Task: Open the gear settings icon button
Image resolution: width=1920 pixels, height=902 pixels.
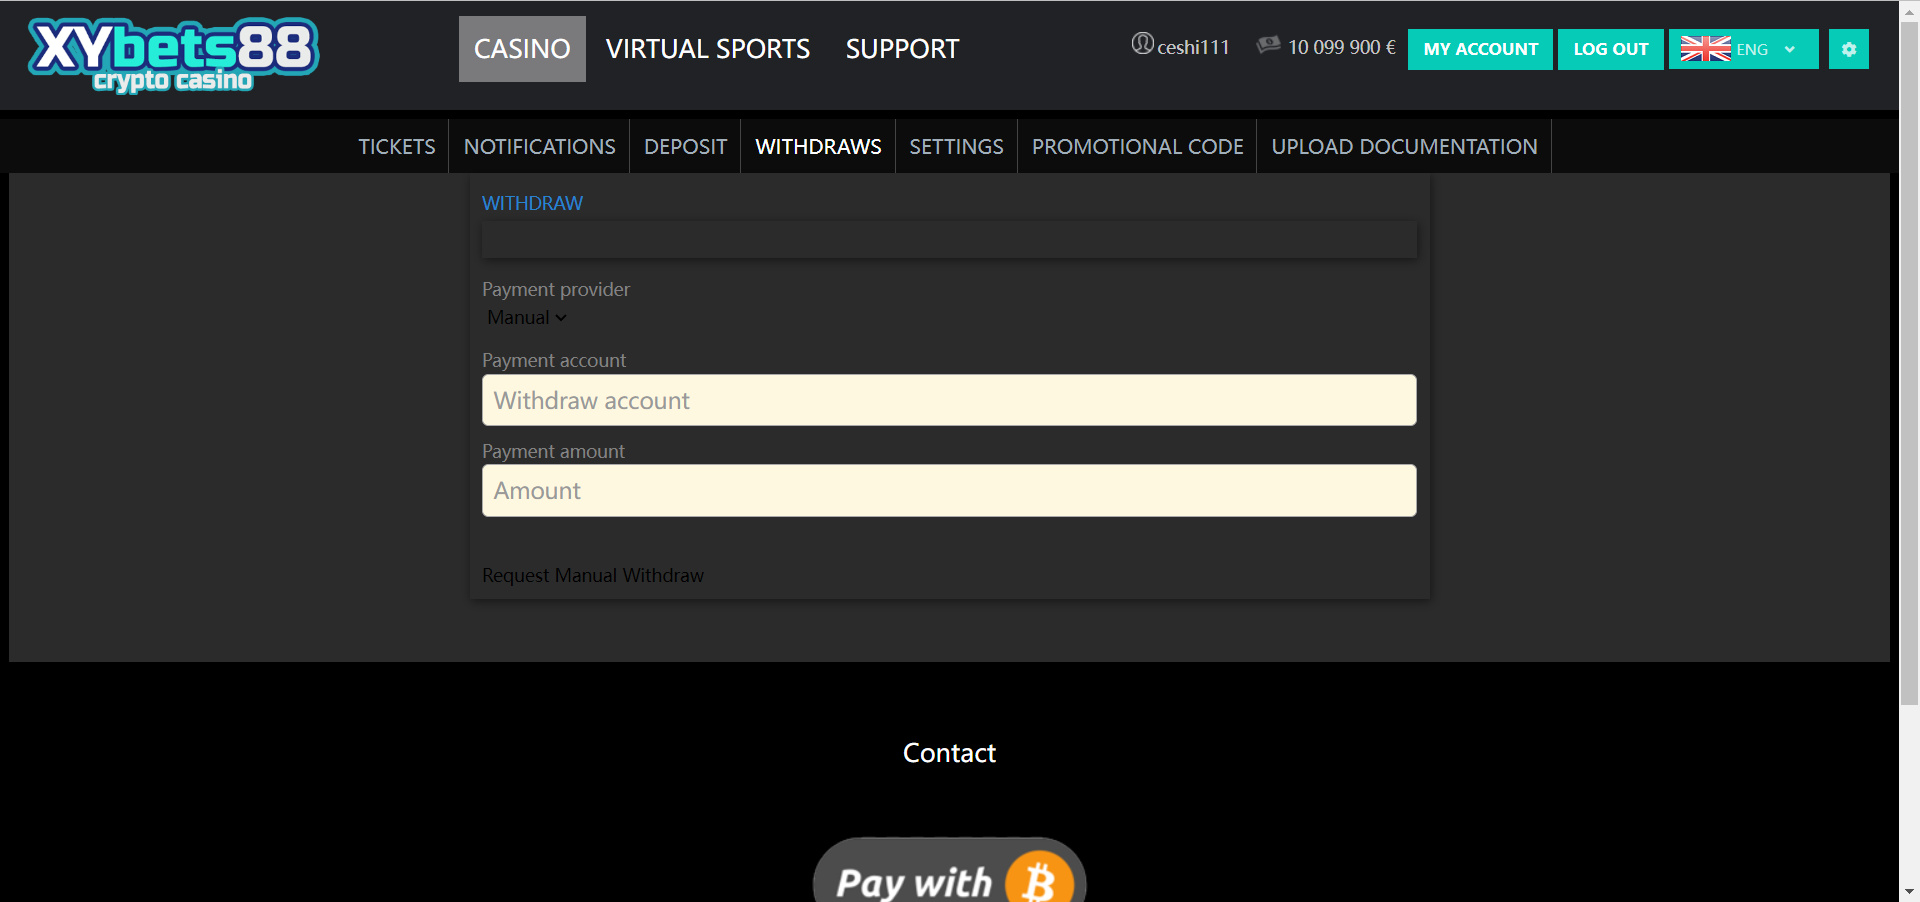Action: pos(1848,49)
